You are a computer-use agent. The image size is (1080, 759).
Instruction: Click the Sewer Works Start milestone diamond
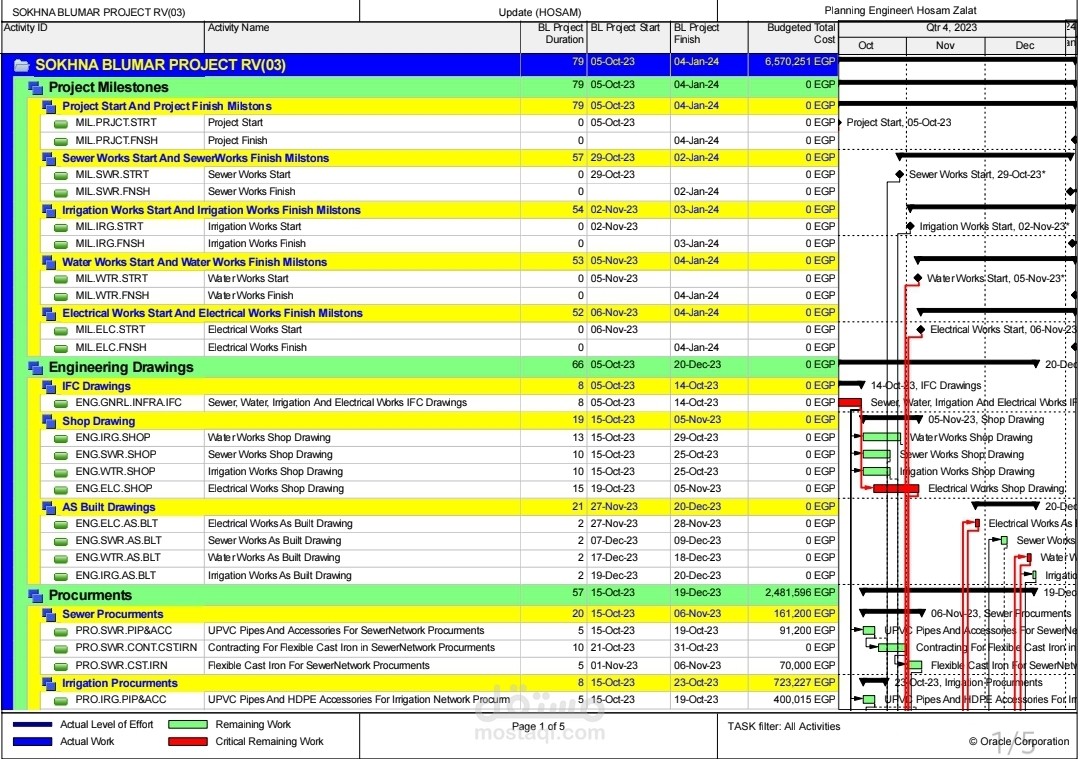click(x=899, y=174)
